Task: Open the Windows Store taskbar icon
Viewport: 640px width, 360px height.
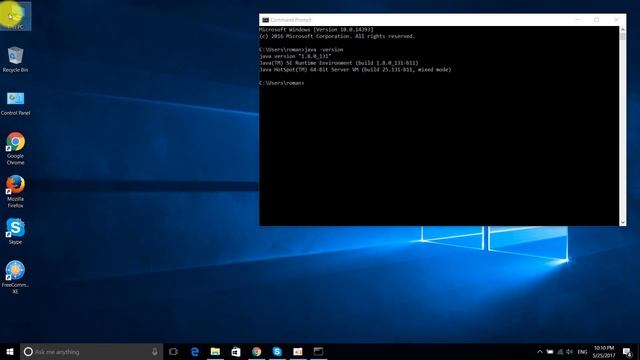Action: click(236, 351)
